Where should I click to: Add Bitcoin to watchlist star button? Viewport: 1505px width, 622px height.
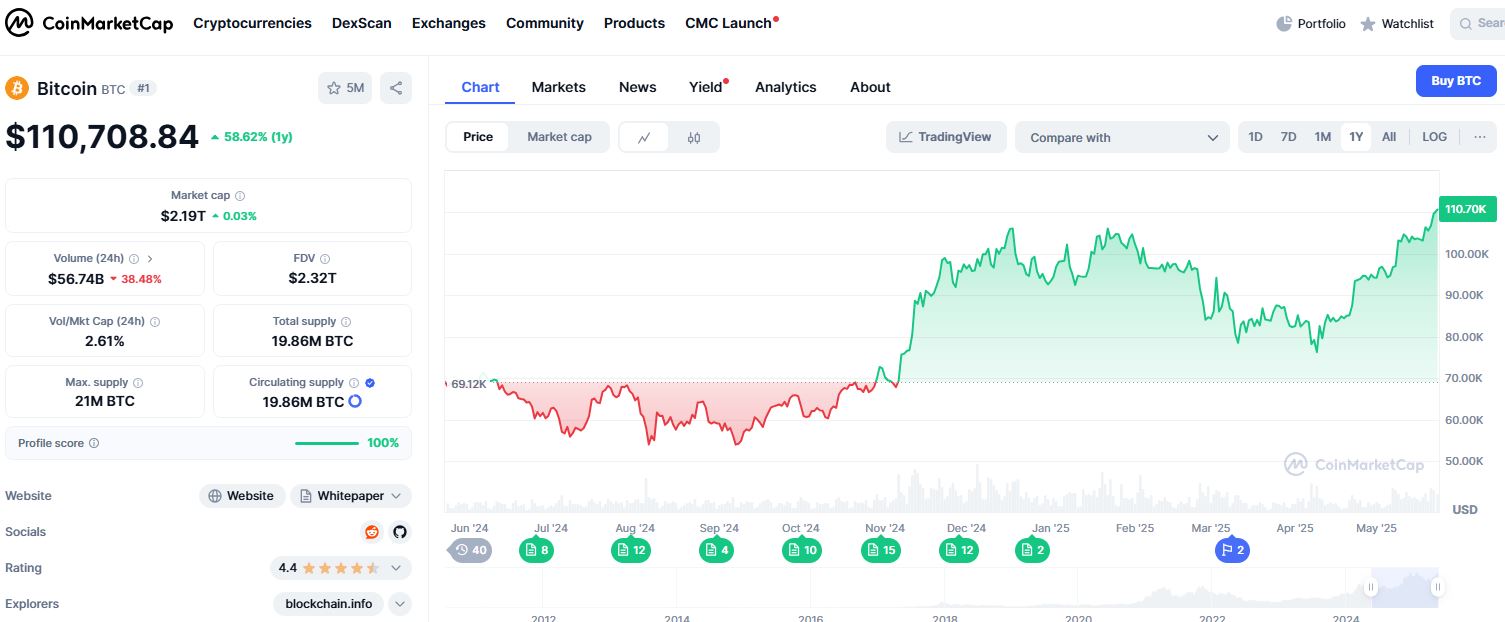coord(345,88)
